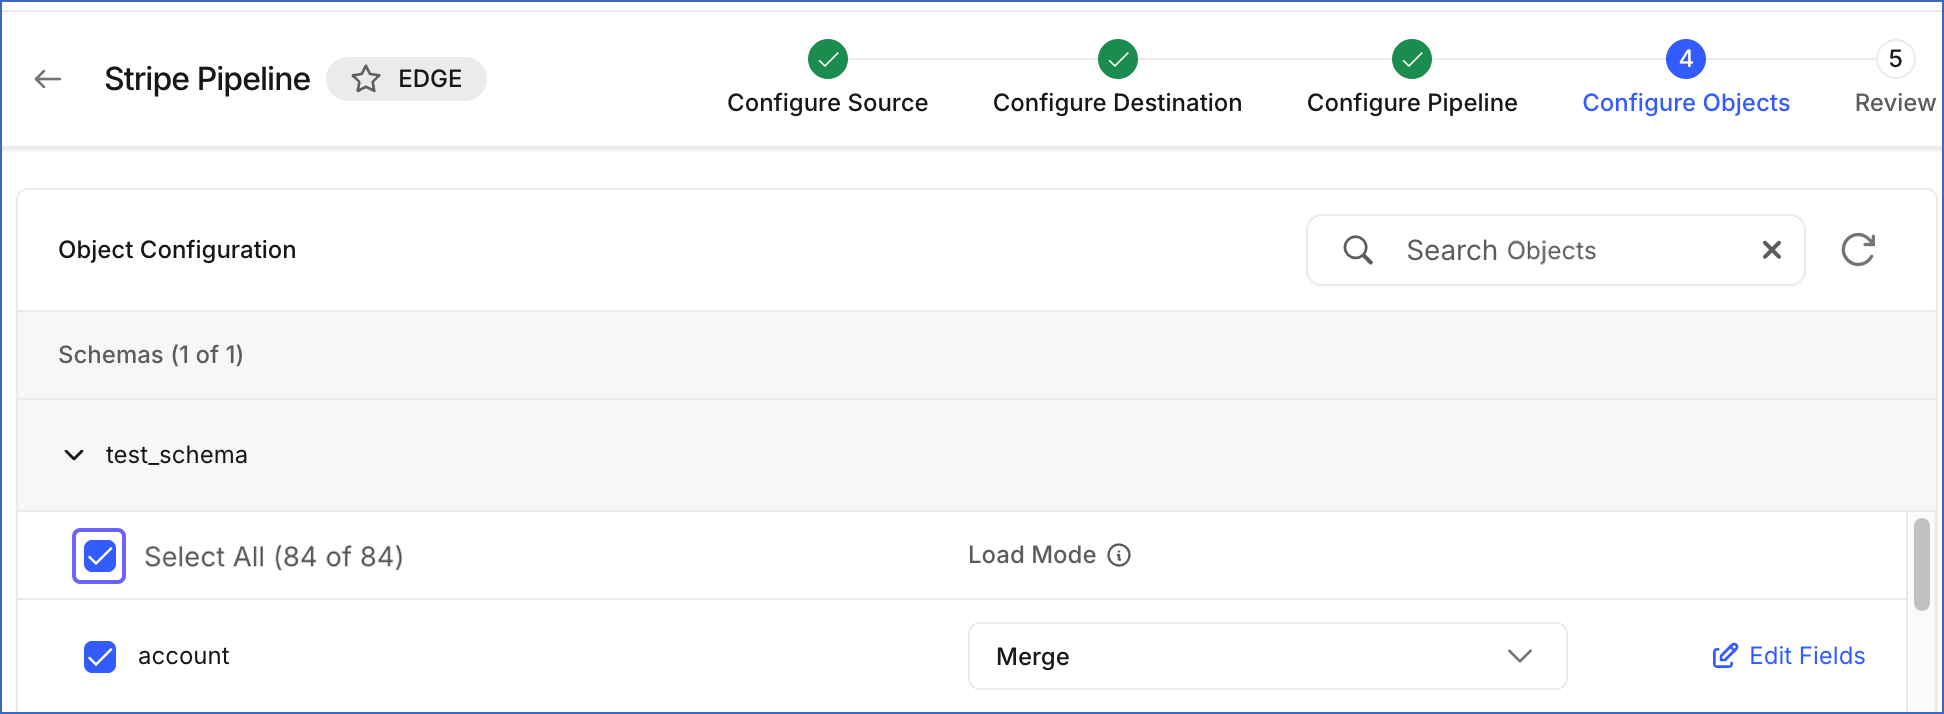Click the account object name

point(184,656)
